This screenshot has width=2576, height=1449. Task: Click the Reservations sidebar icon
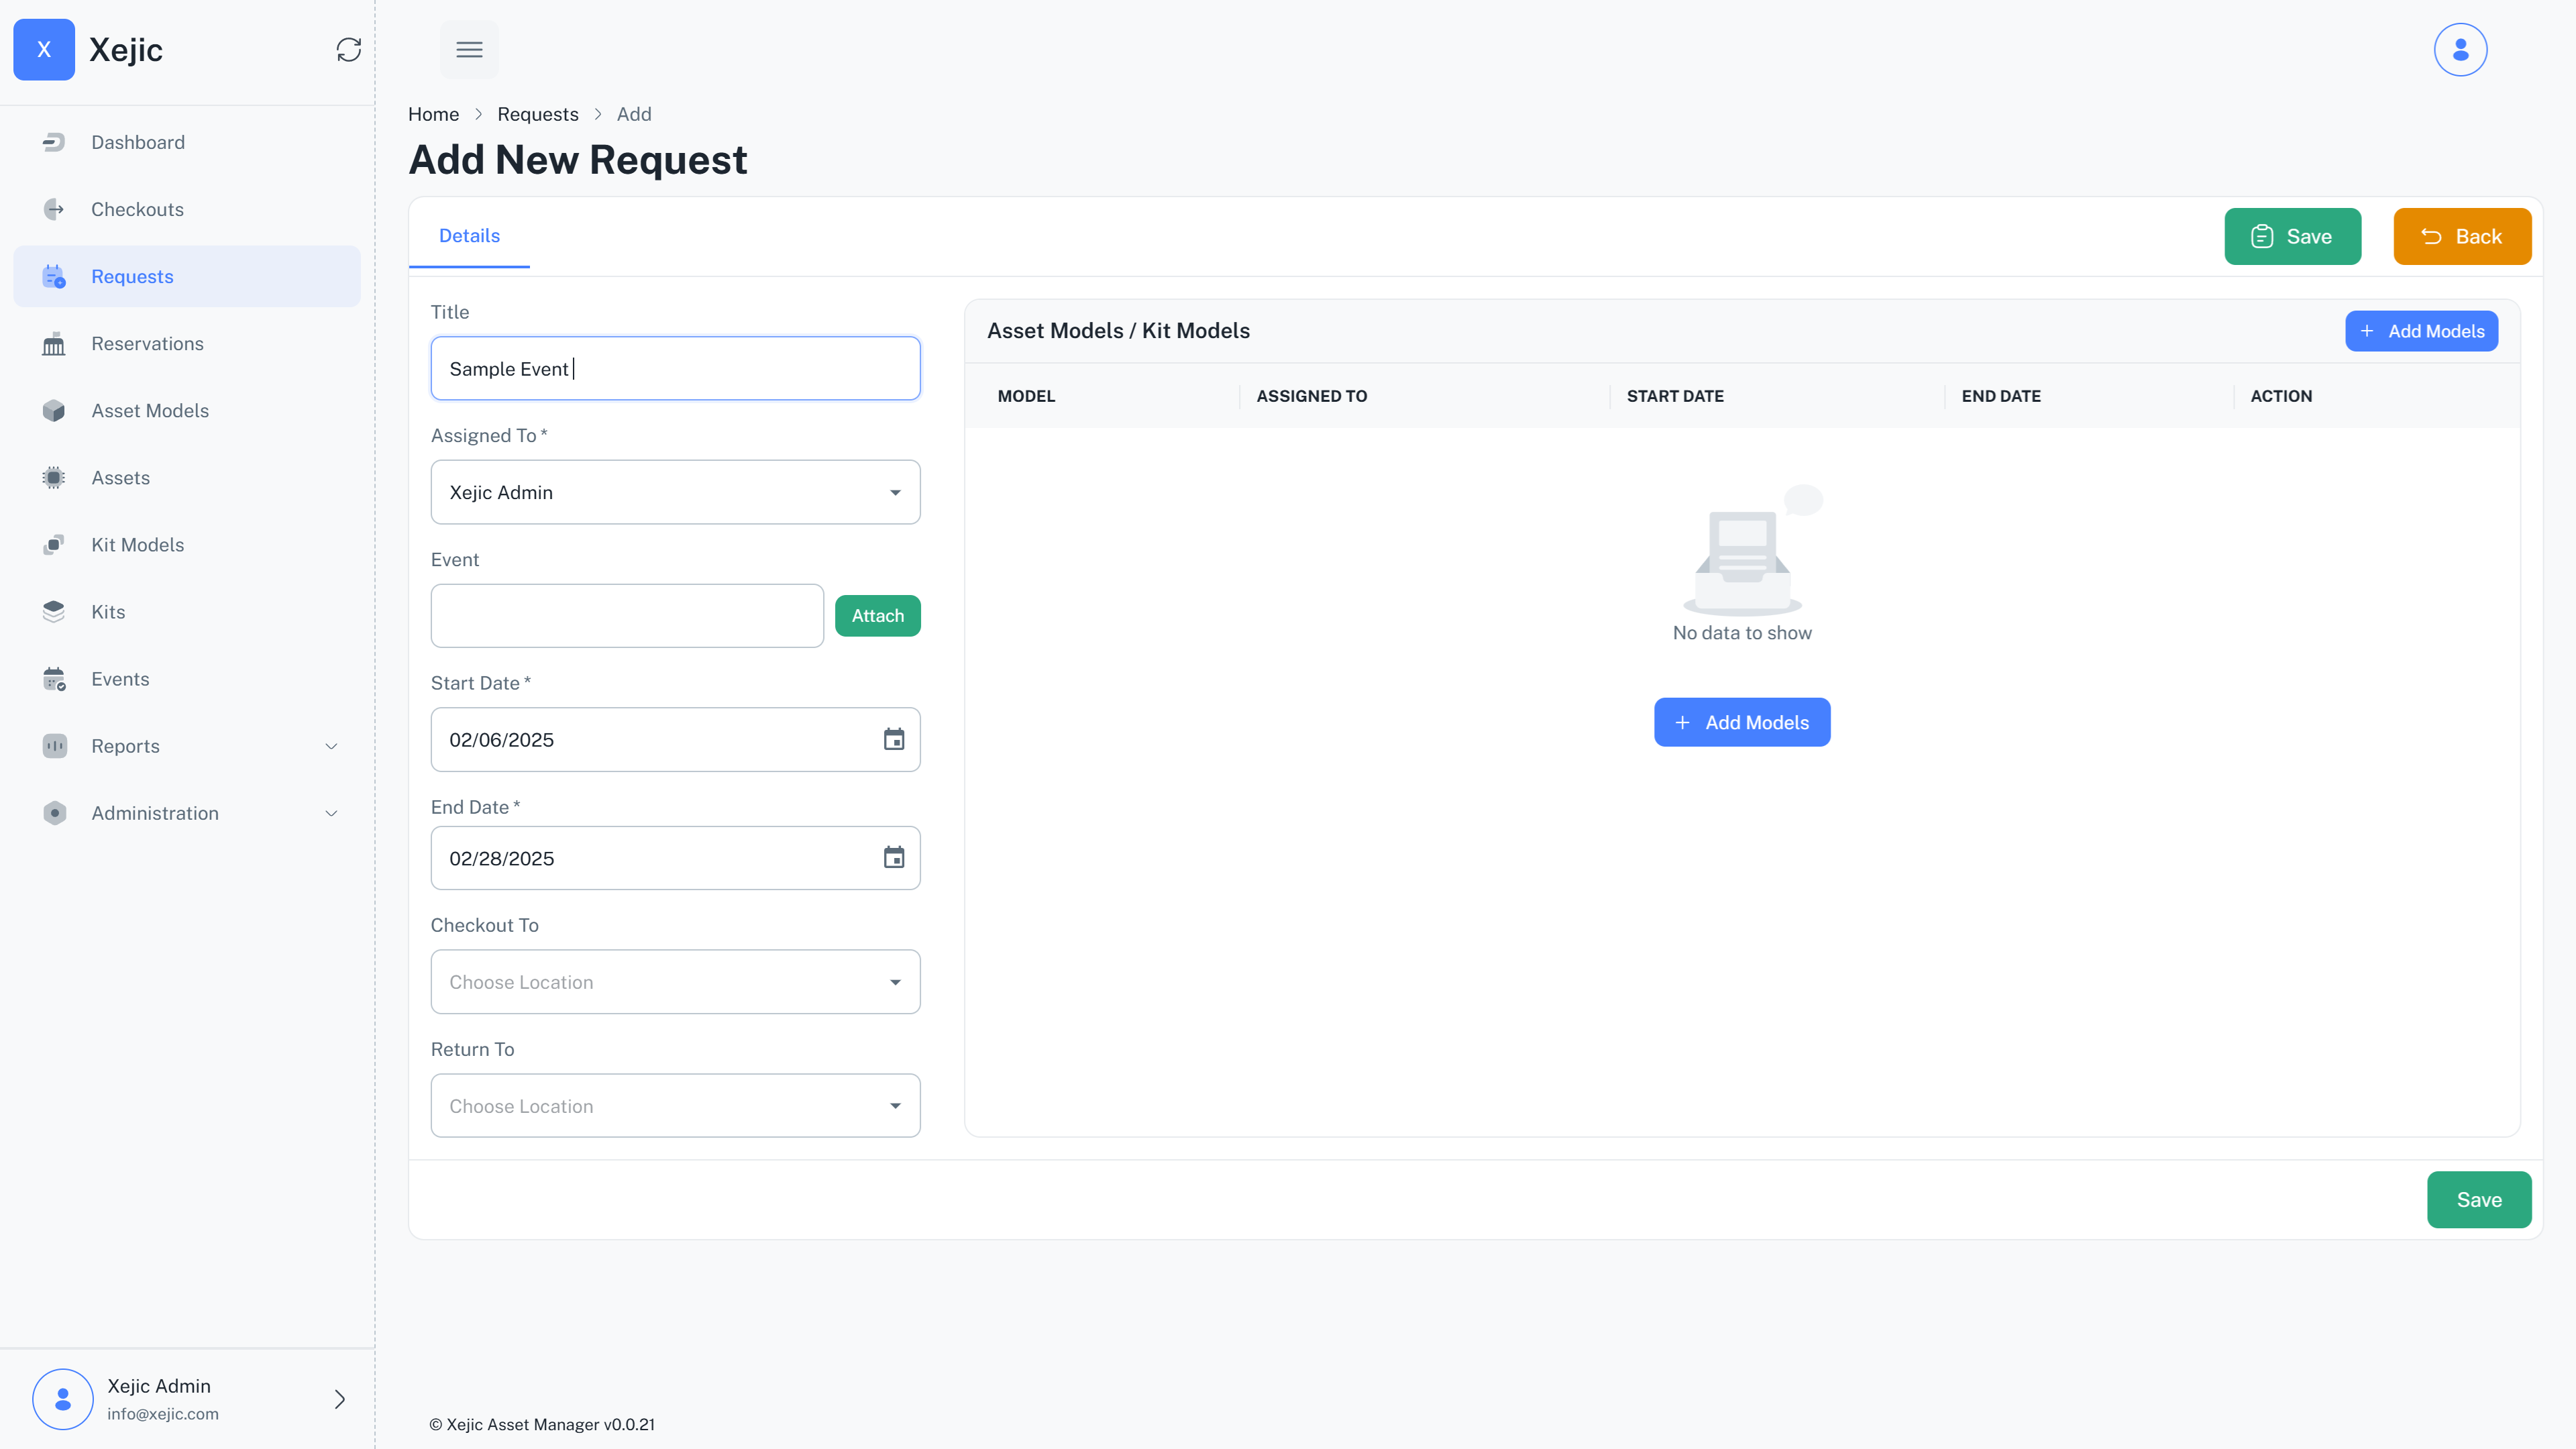click(x=54, y=343)
